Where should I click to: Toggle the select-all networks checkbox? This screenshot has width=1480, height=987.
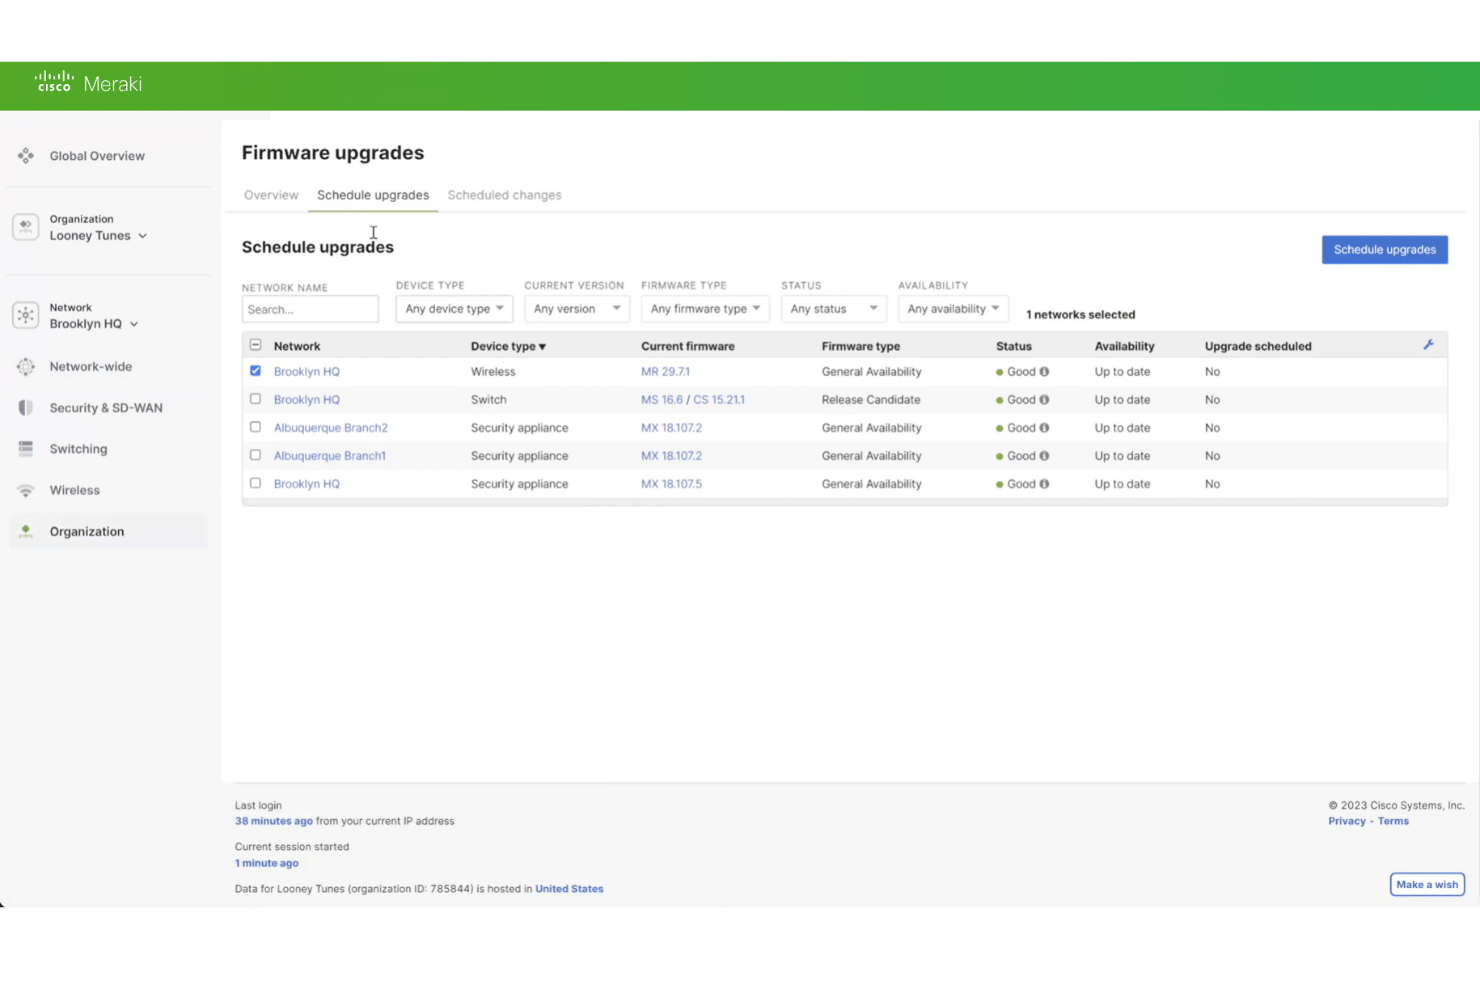(x=255, y=345)
